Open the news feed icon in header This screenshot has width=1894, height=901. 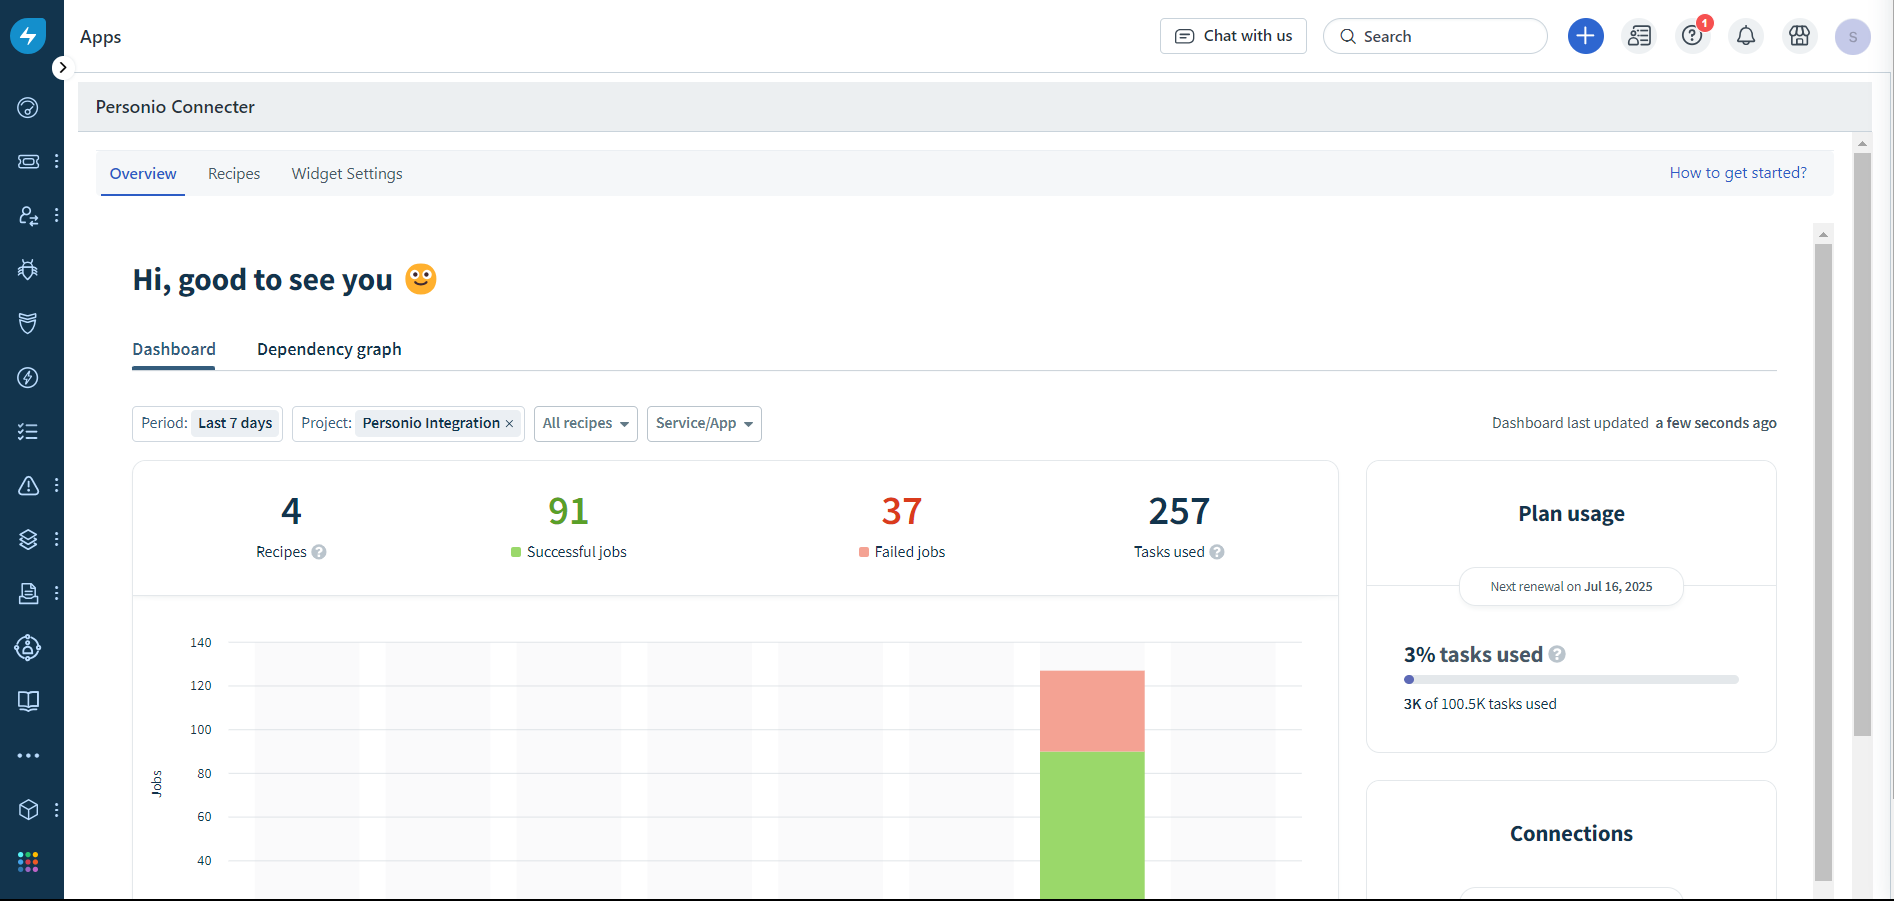point(1639,36)
